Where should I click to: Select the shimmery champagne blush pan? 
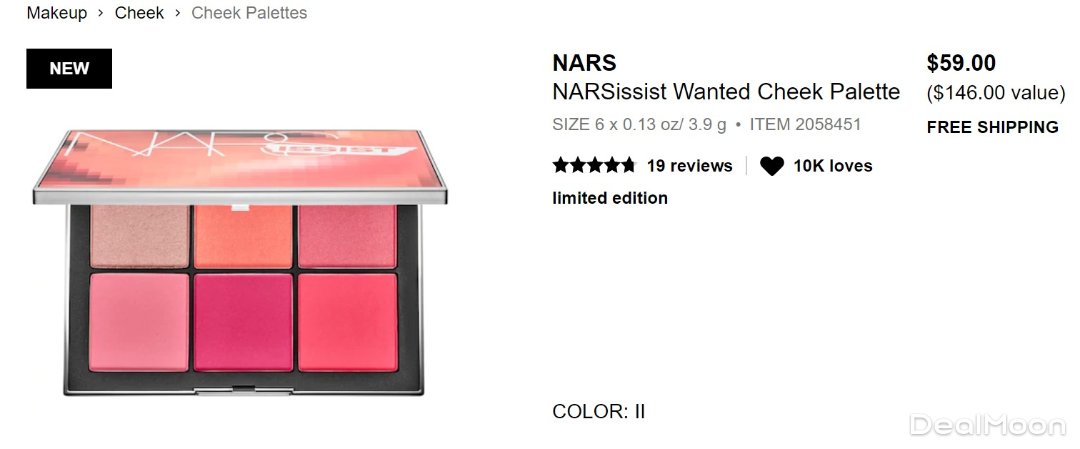(x=140, y=236)
